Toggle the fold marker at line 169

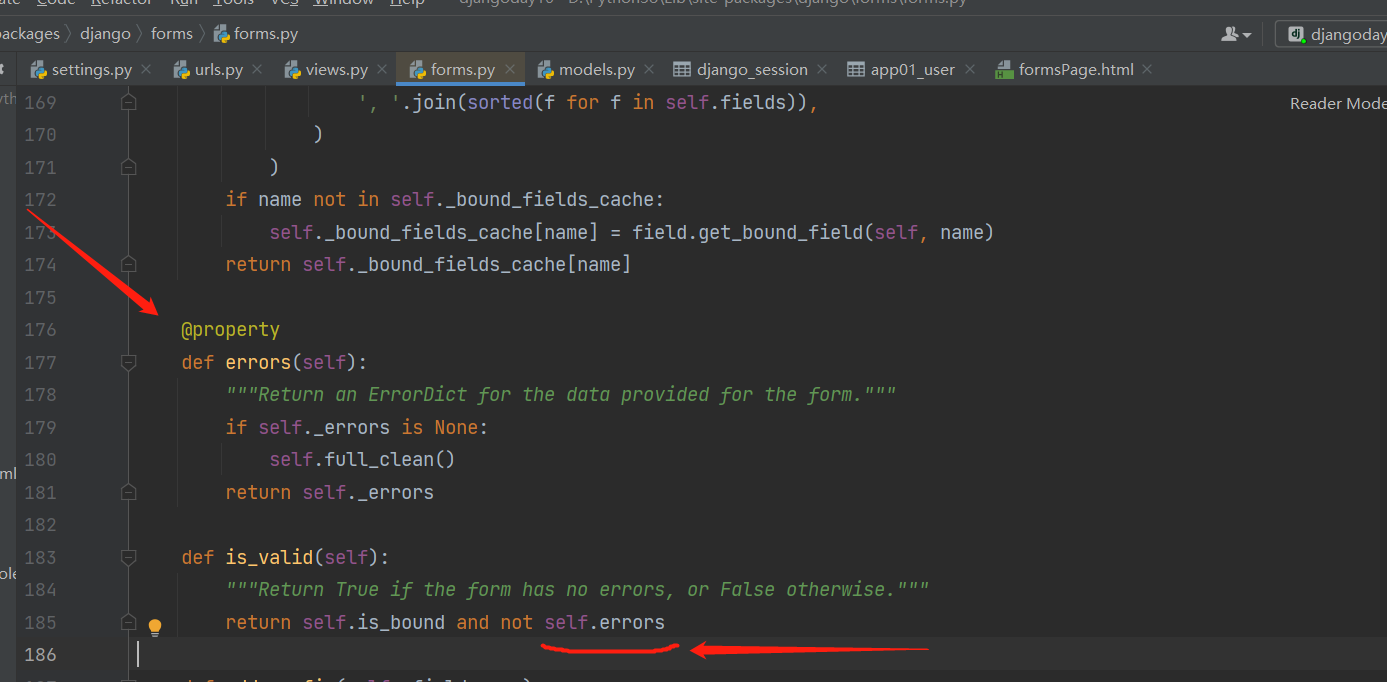click(x=128, y=102)
